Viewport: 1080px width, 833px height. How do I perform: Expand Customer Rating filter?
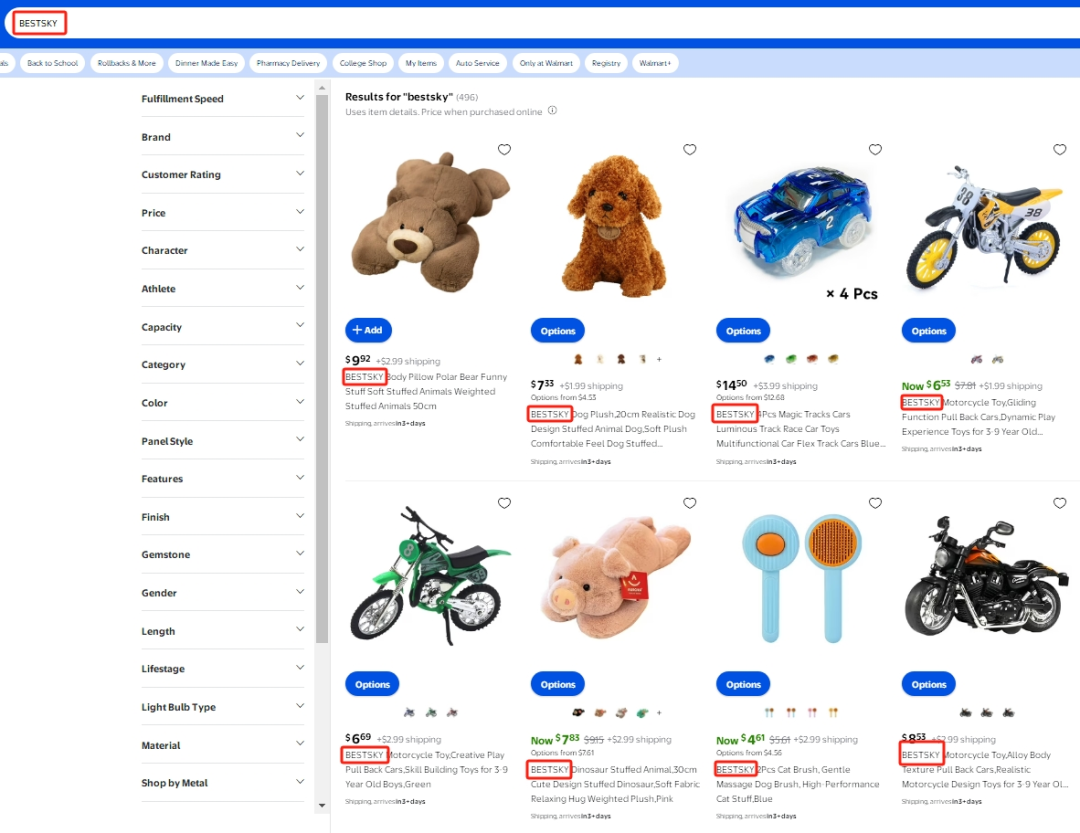222,174
